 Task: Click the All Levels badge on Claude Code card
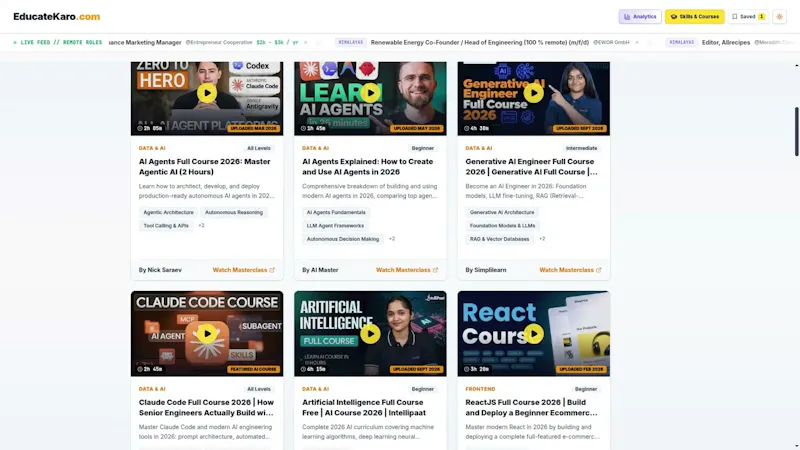coord(259,389)
